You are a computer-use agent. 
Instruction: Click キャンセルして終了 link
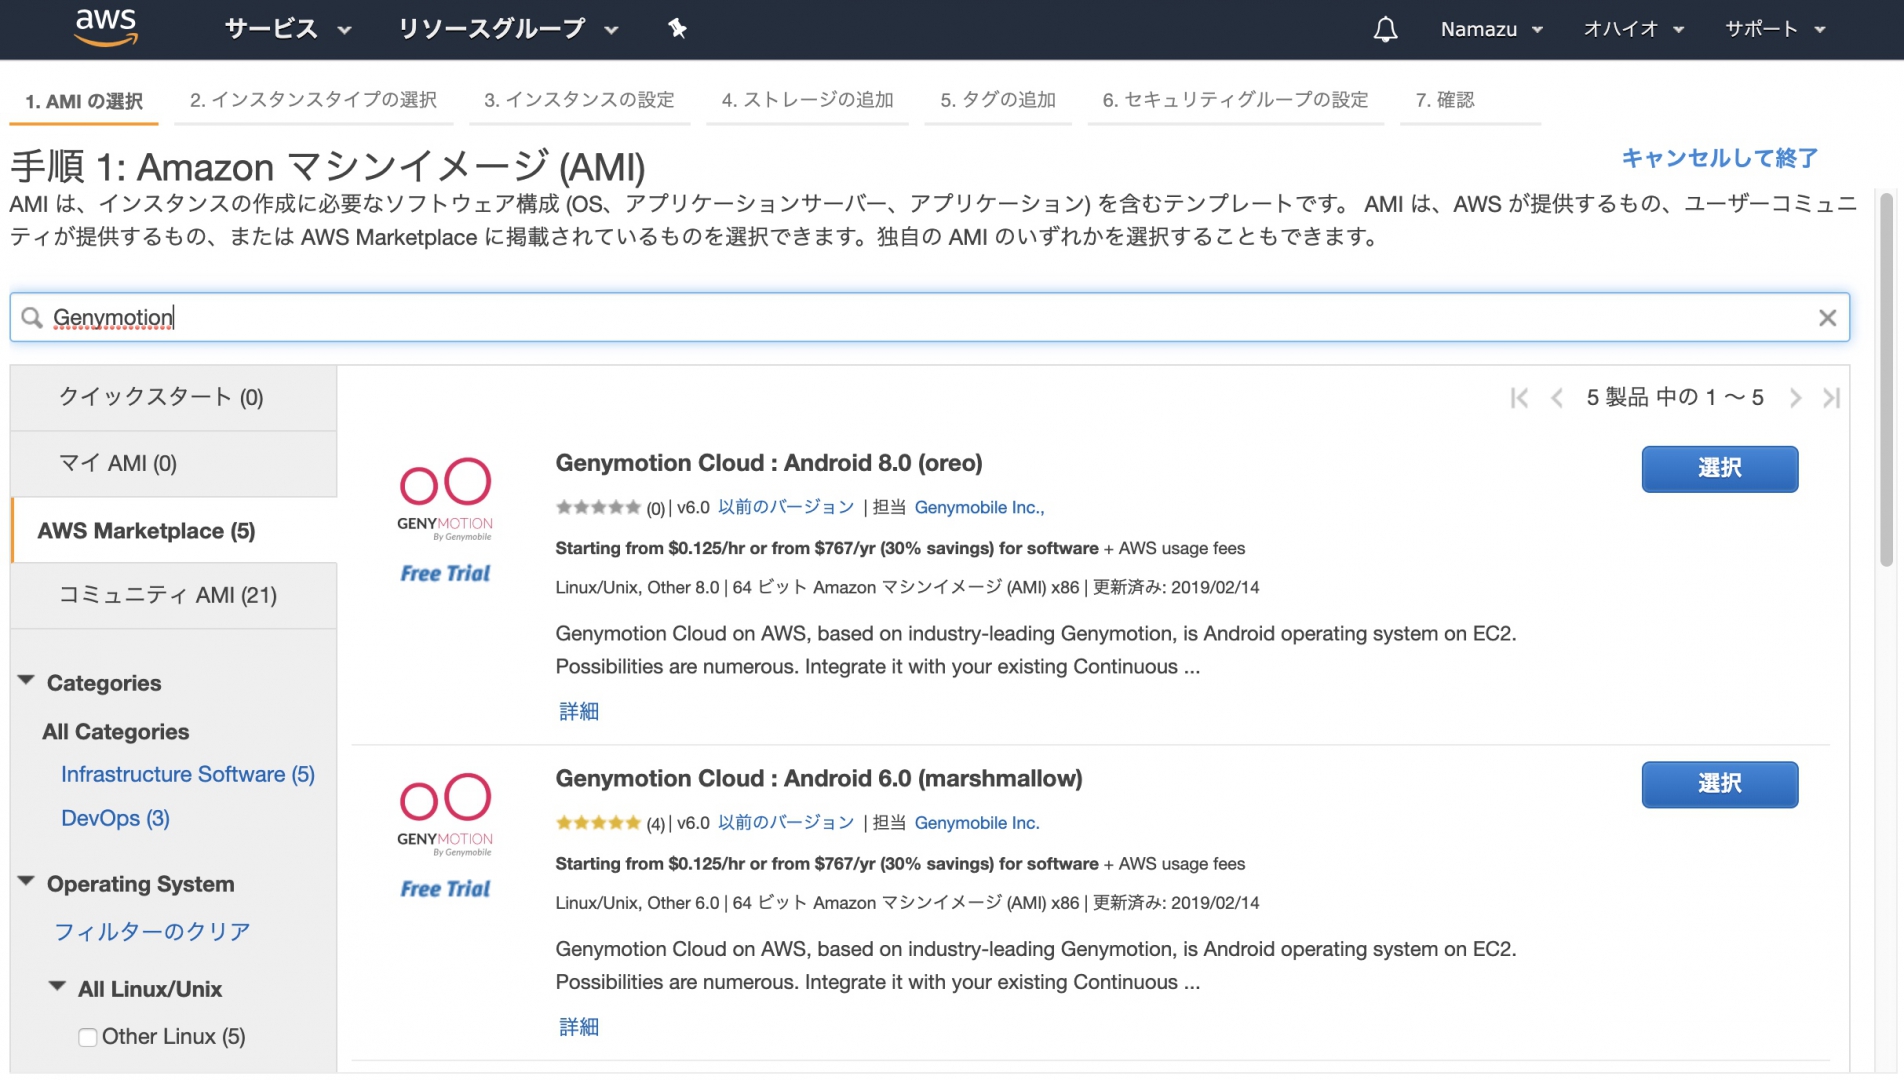(x=1719, y=158)
